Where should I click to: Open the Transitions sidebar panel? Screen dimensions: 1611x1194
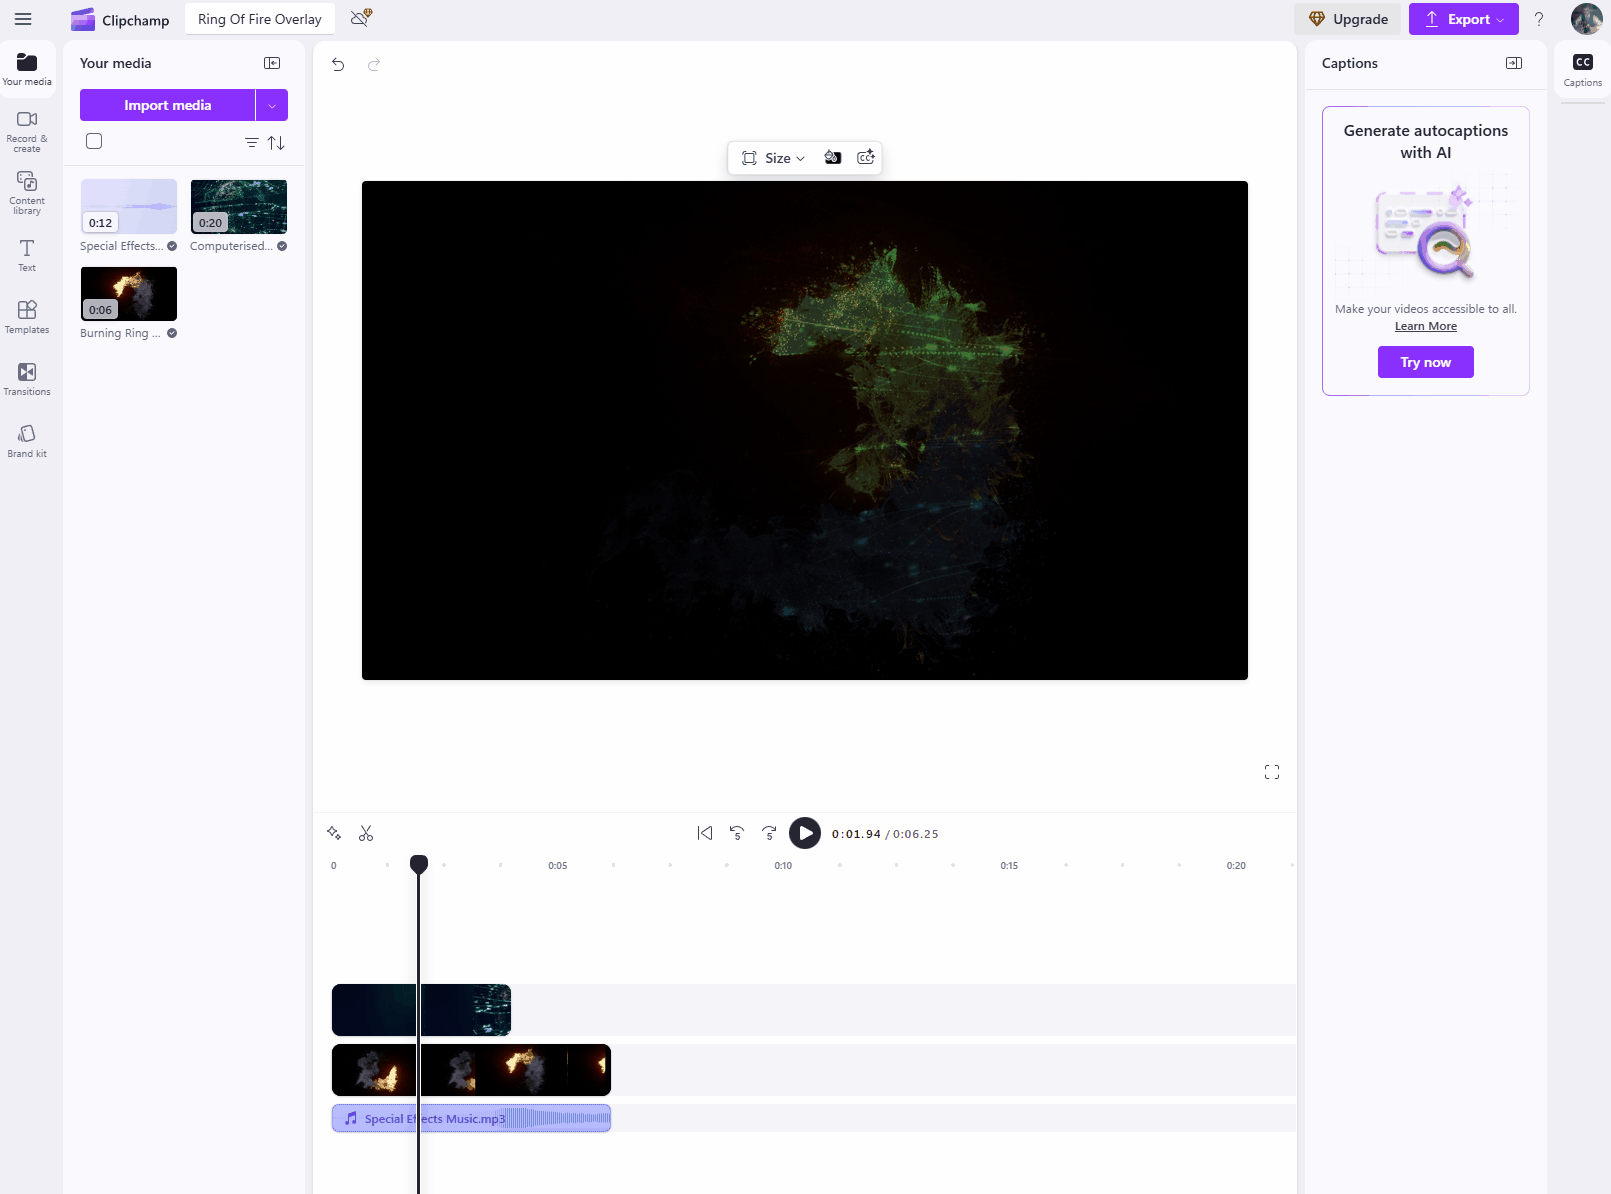click(27, 379)
